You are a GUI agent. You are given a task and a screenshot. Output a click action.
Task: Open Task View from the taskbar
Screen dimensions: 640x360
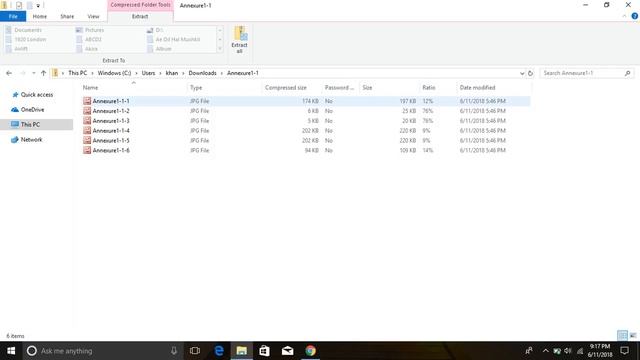[195, 351]
